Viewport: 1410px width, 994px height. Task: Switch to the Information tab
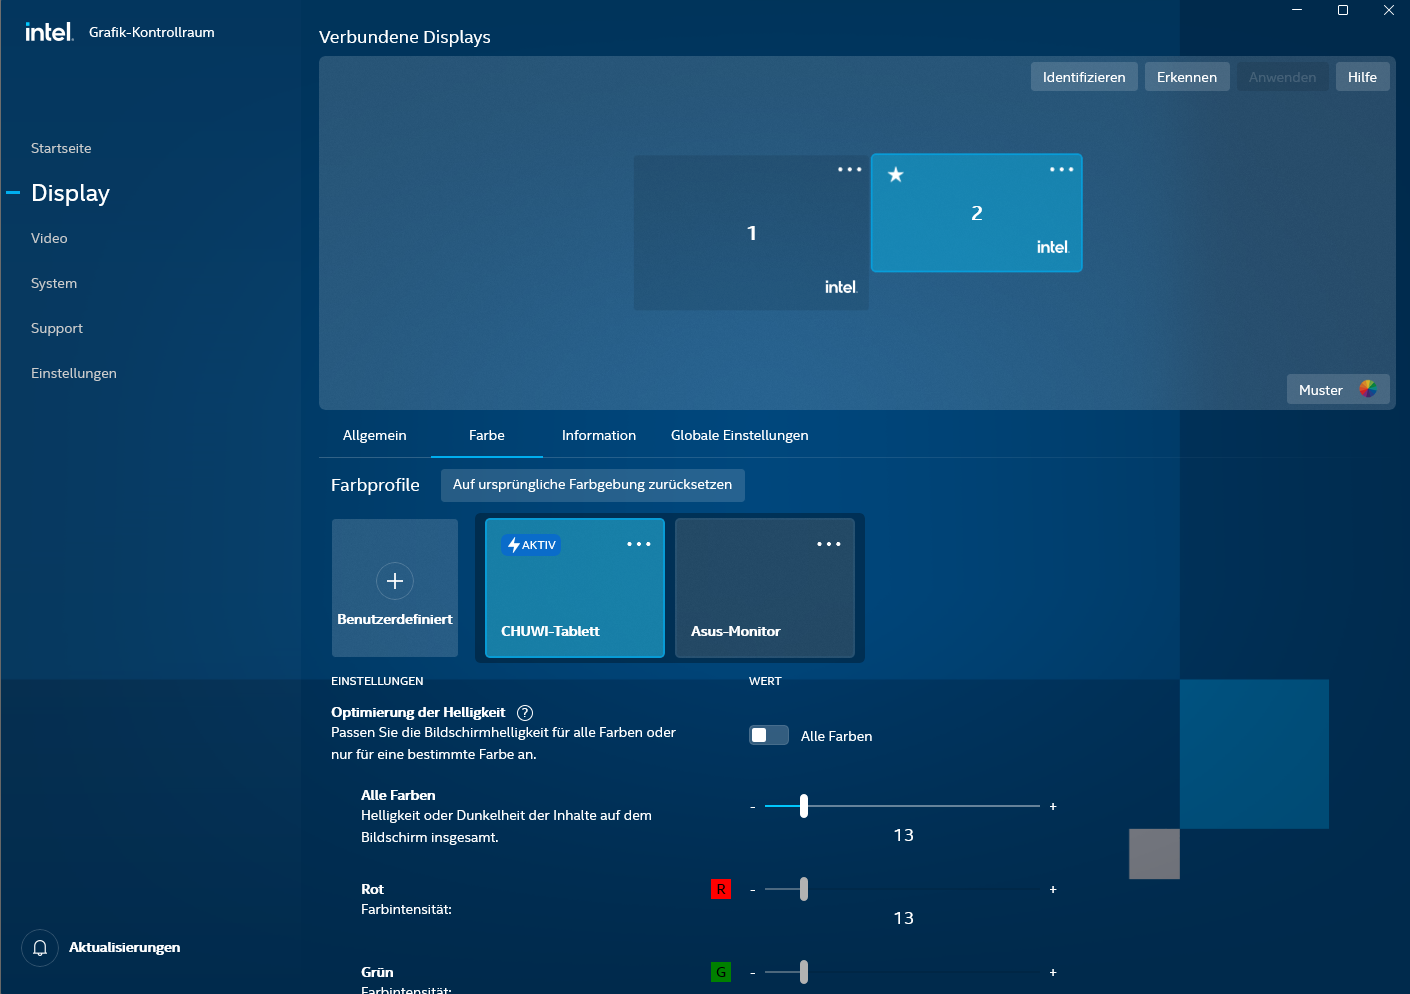(x=599, y=436)
